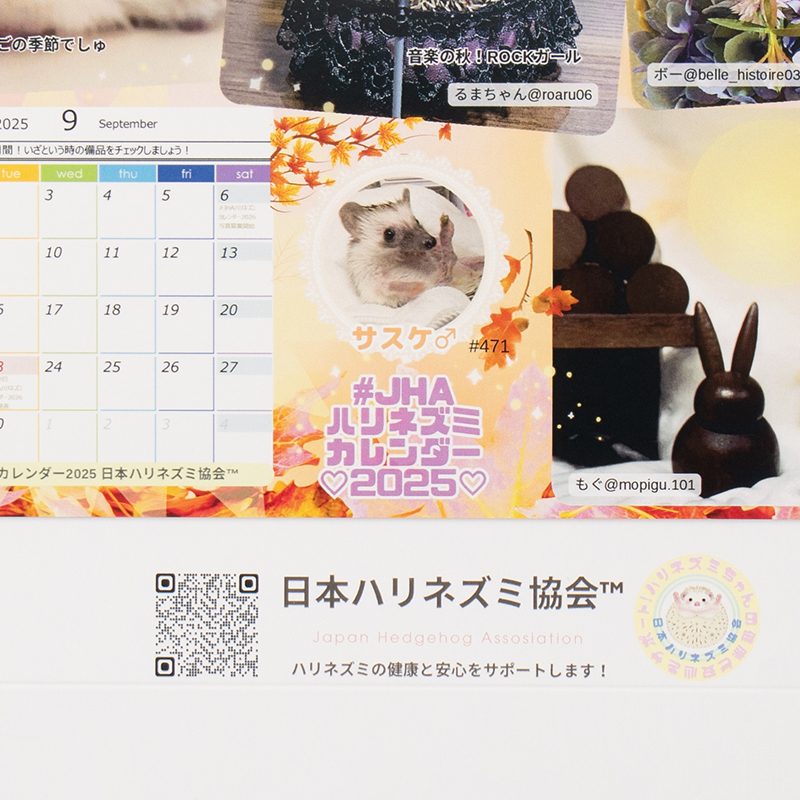Click the date 6 cell

point(244,211)
